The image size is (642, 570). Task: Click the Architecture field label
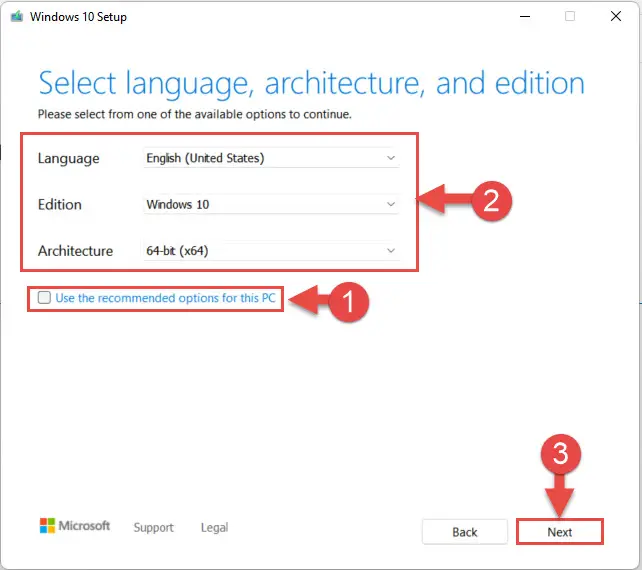tap(75, 251)
